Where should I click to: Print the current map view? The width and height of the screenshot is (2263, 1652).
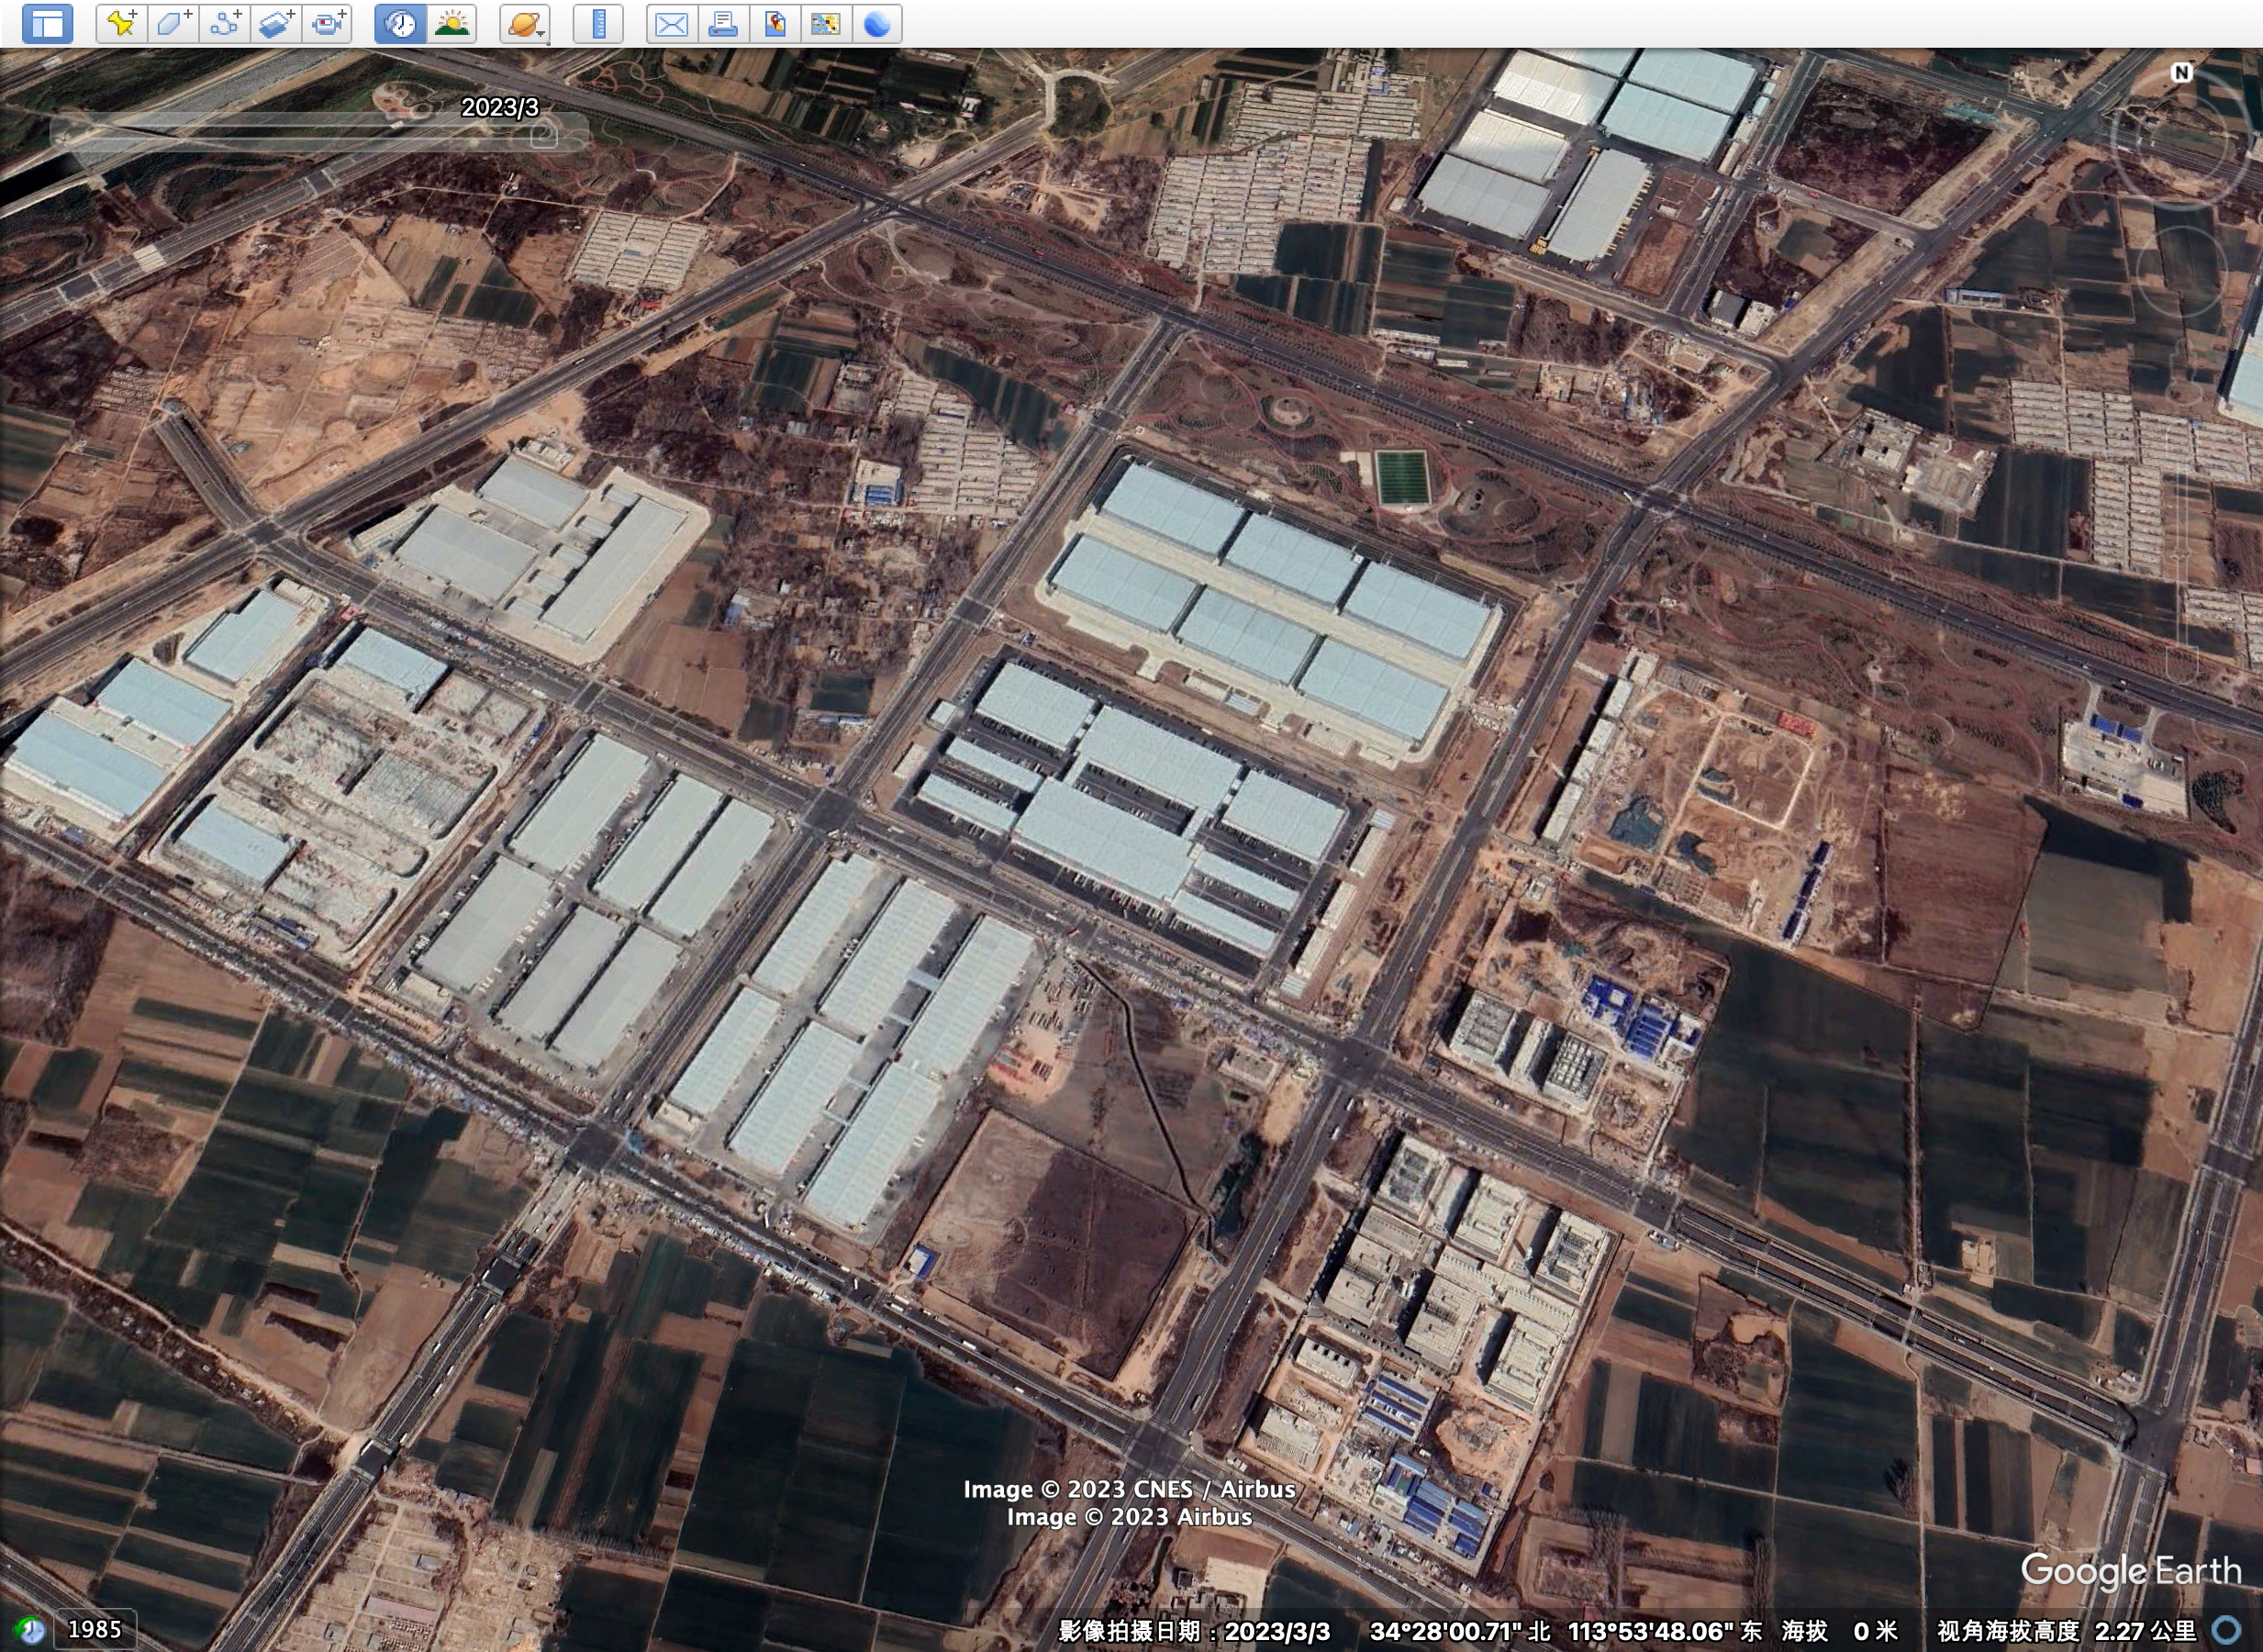click(723, 24)
